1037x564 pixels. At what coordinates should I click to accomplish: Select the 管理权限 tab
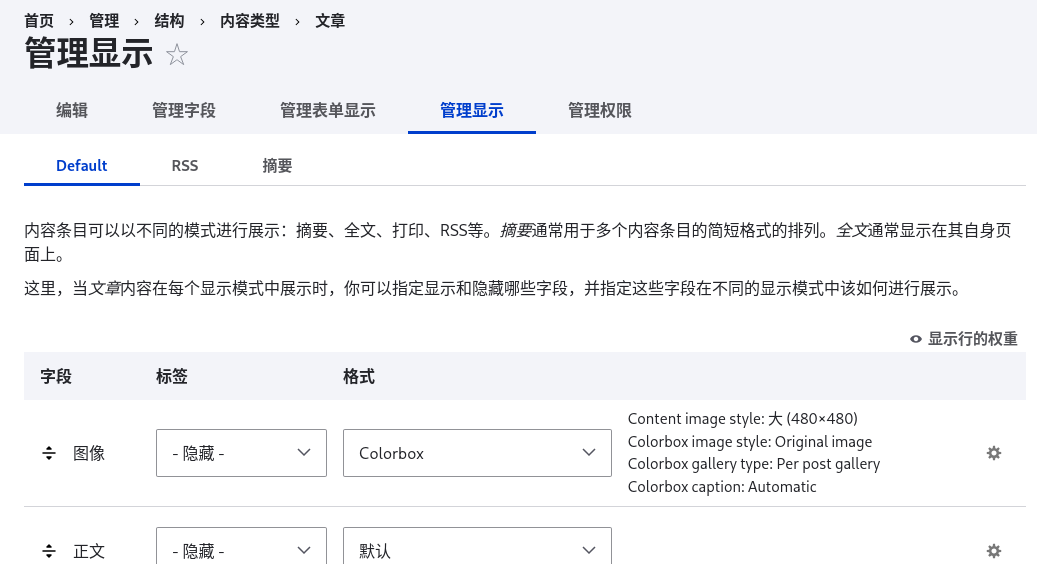click(600, 111)
